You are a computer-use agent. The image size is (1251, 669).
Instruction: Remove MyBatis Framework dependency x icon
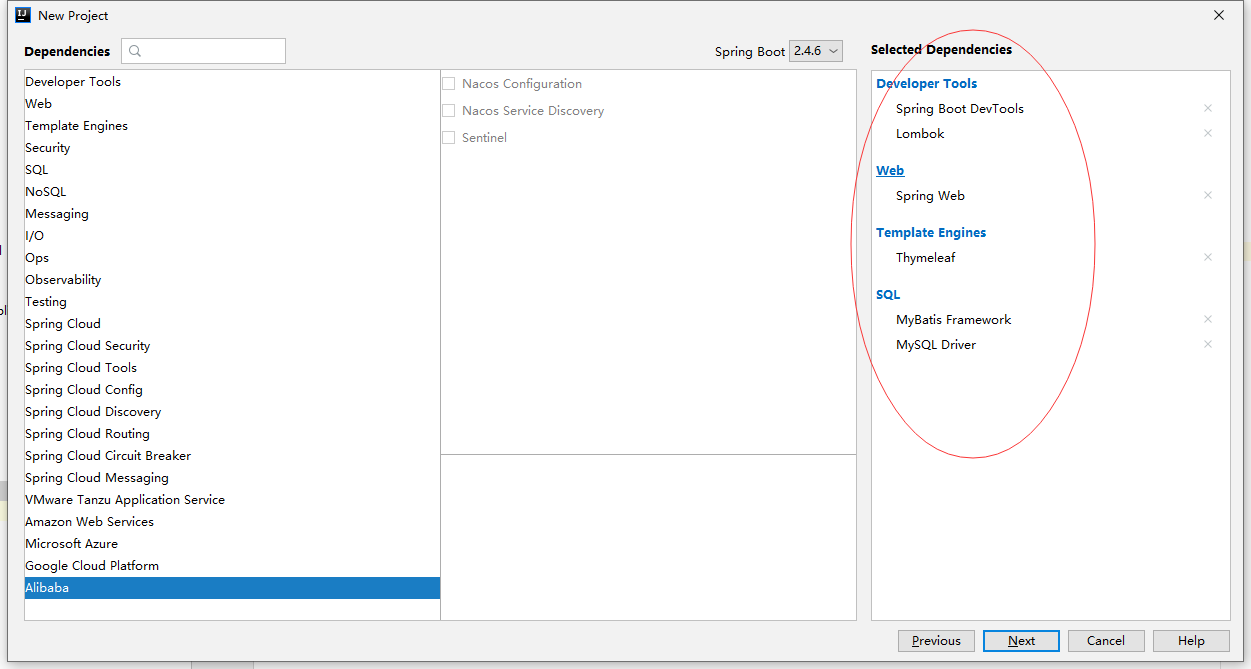pos(1208,319)
